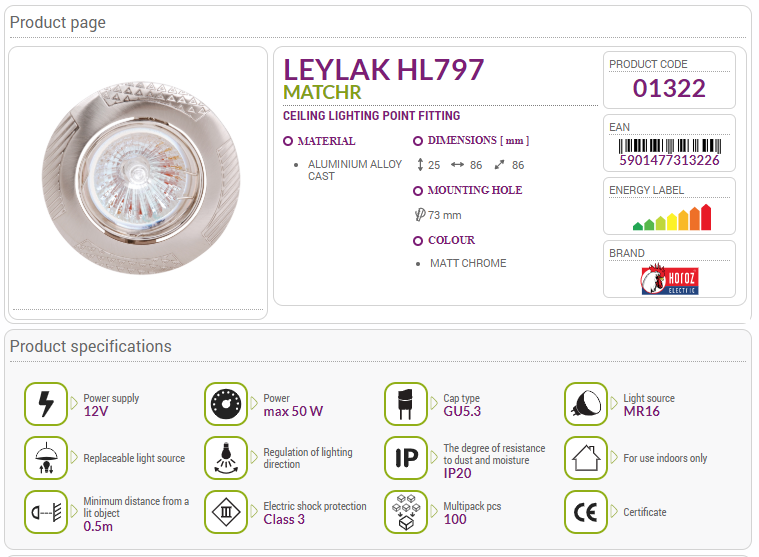759x557 pixels.
Task: Click the Horoz Electric brand logo
Action: (669, 279)
